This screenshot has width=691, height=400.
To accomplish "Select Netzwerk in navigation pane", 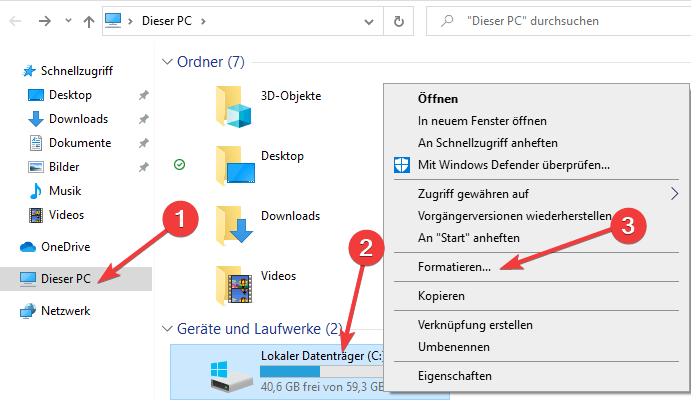I will [65, 311].
